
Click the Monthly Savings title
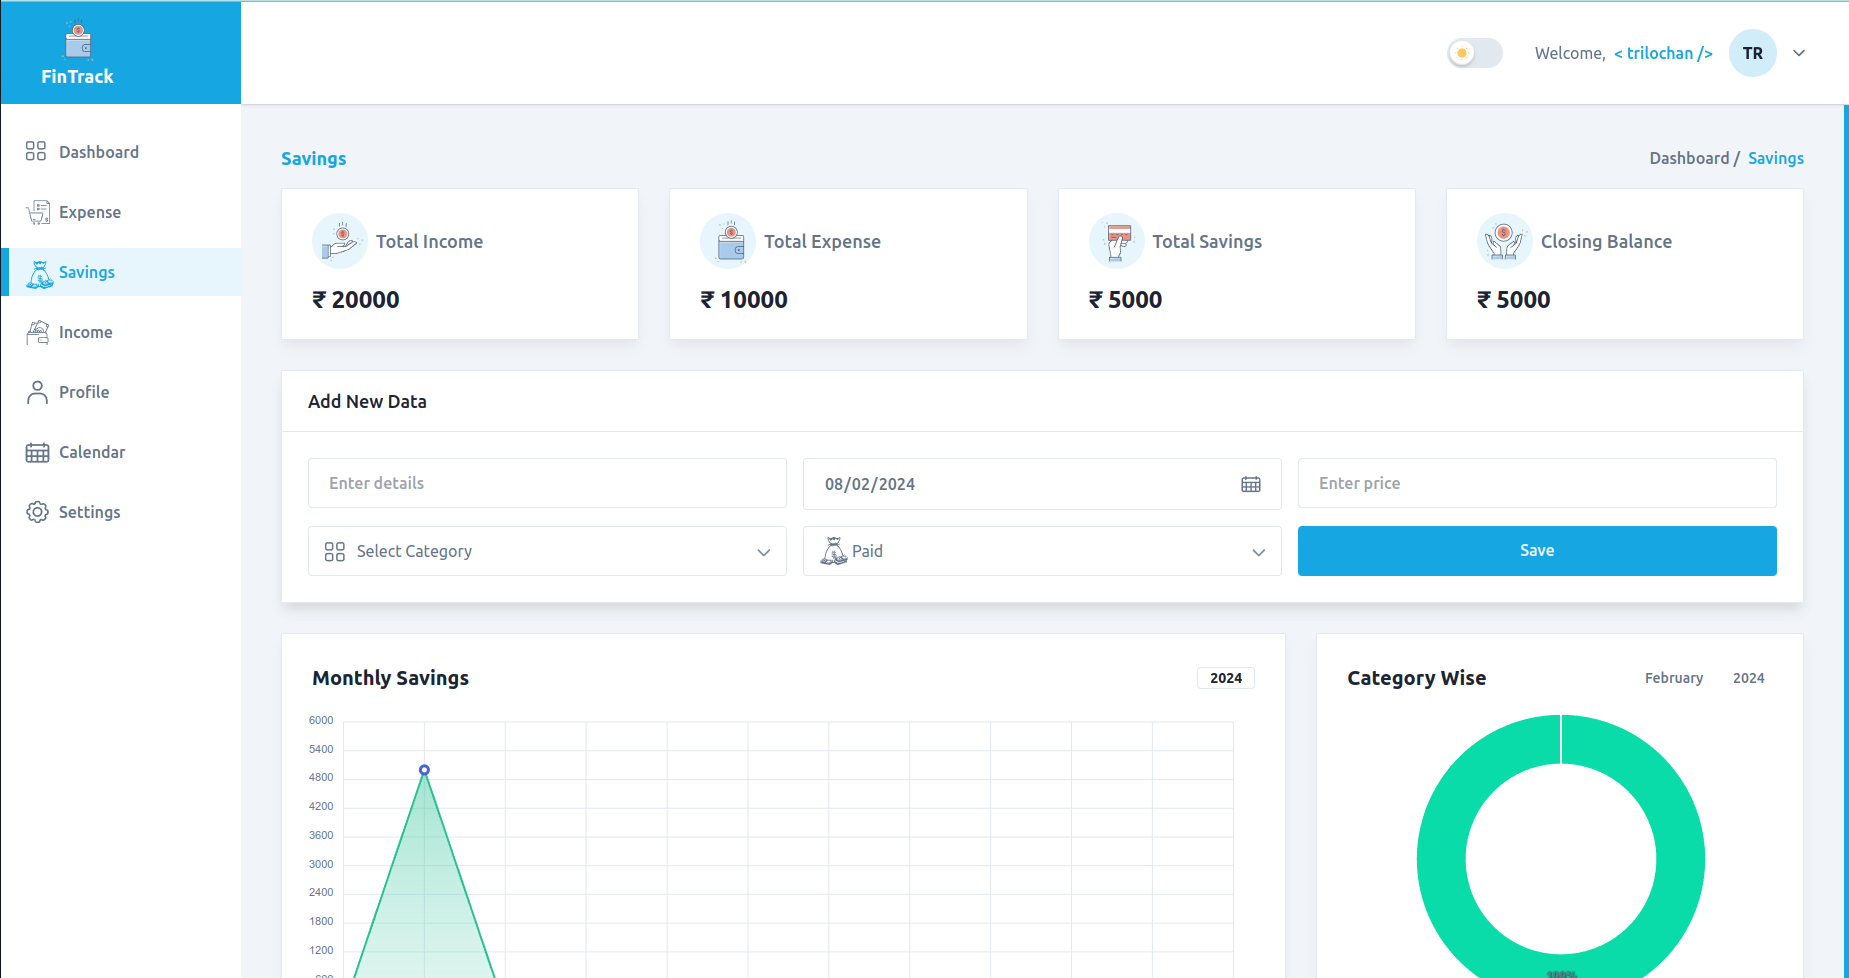tap(390, 678)
